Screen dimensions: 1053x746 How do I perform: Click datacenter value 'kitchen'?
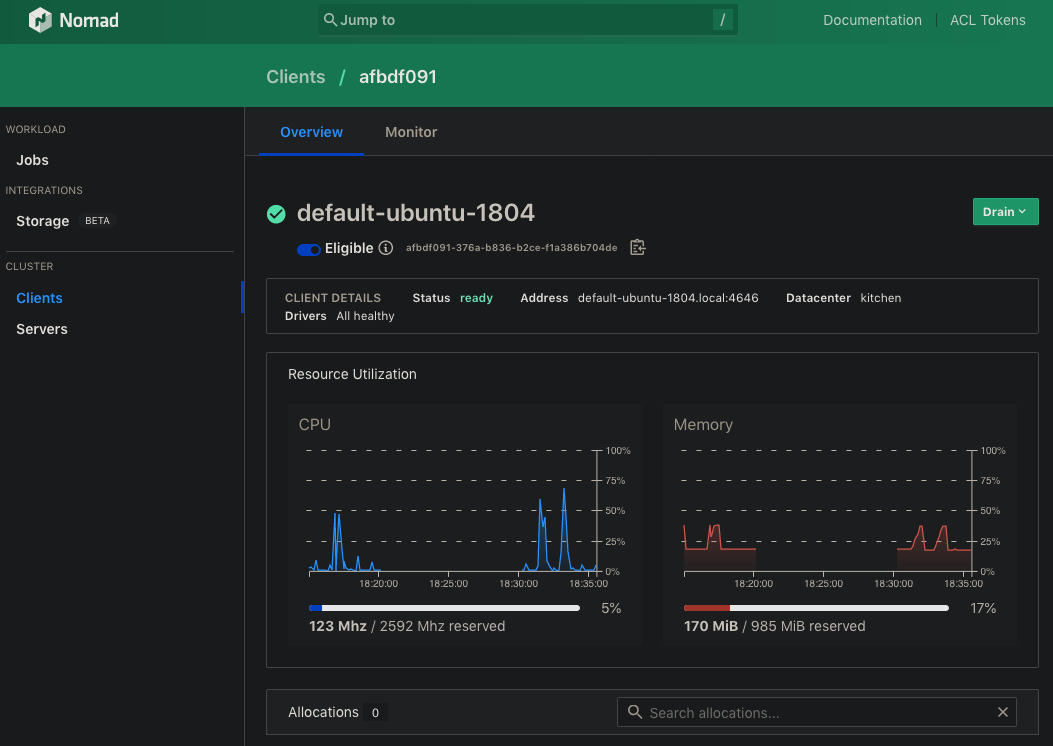coord(880,297)
